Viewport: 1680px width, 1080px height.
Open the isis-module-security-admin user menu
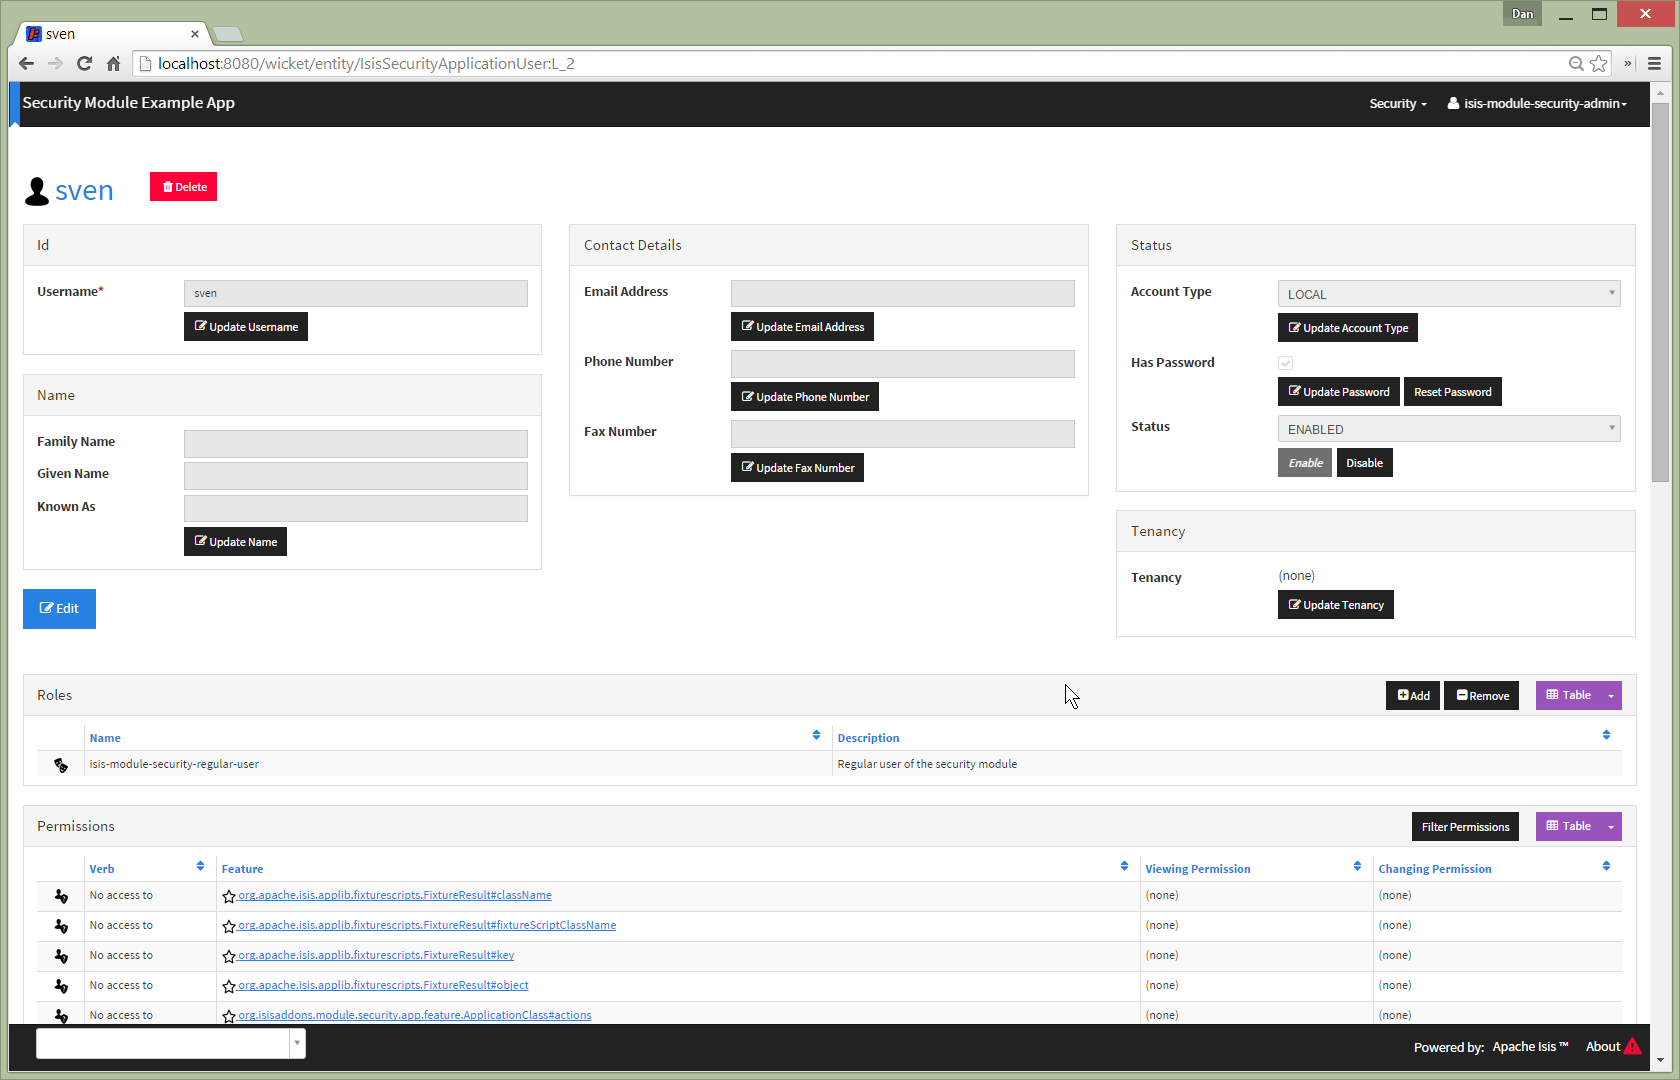click(x=1537, y=104)
